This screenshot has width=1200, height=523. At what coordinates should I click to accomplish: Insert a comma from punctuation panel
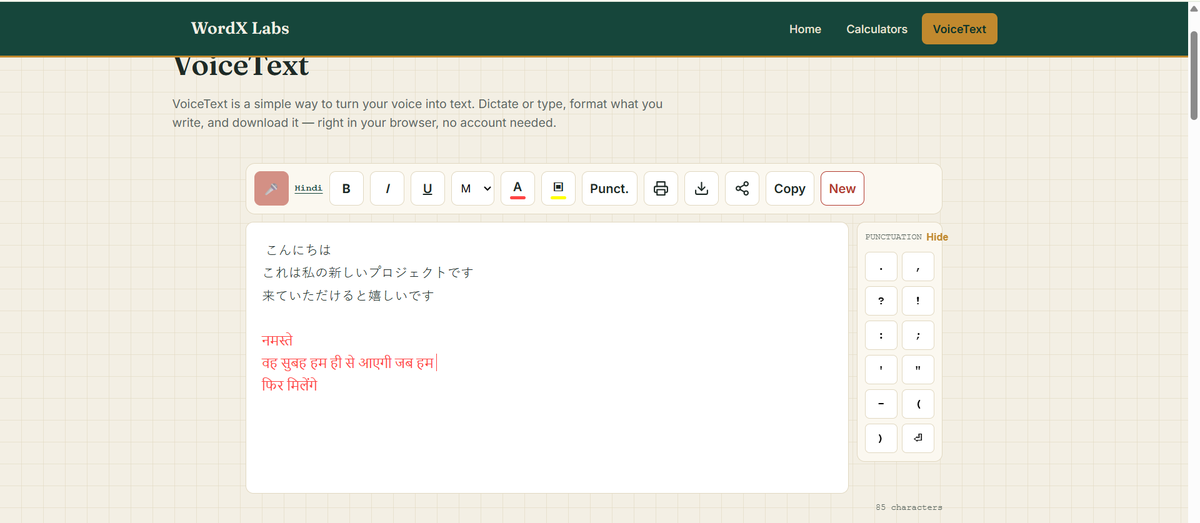[918, 267]
